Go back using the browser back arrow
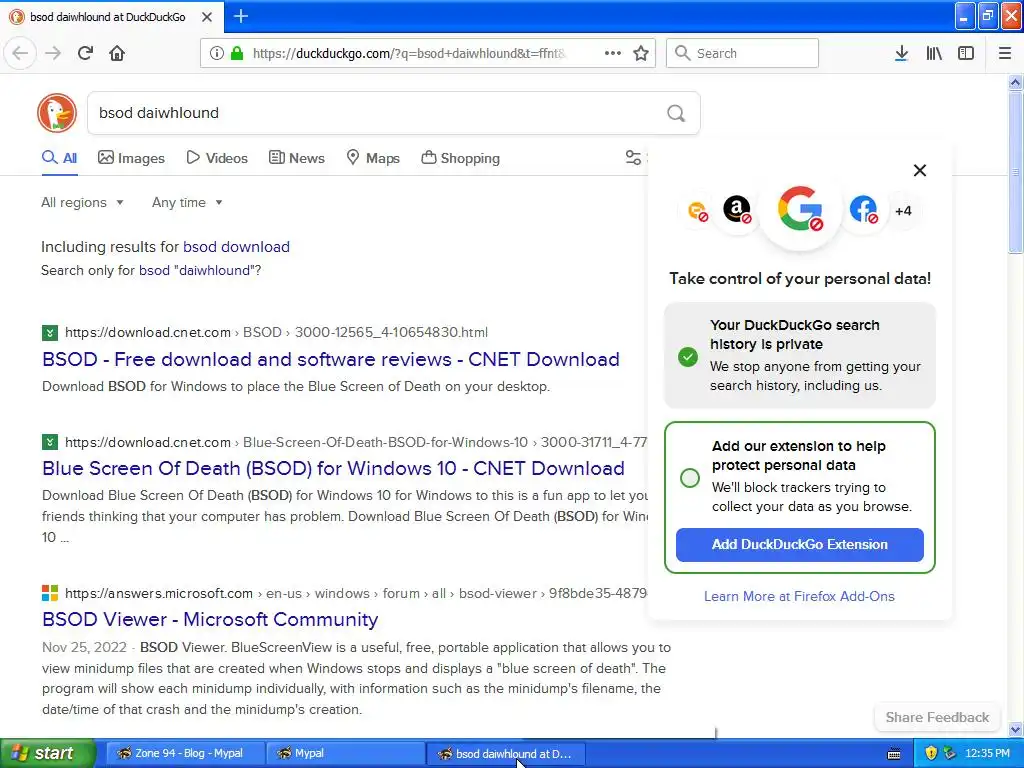 pyautogui.click(x=20, y=53)
